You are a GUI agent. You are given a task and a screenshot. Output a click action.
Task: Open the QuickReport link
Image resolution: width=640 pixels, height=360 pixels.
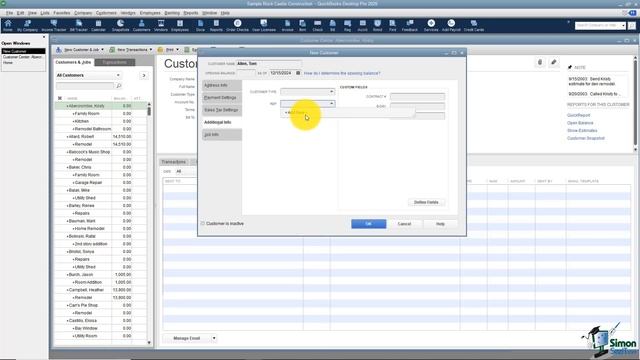coord(578,115)
